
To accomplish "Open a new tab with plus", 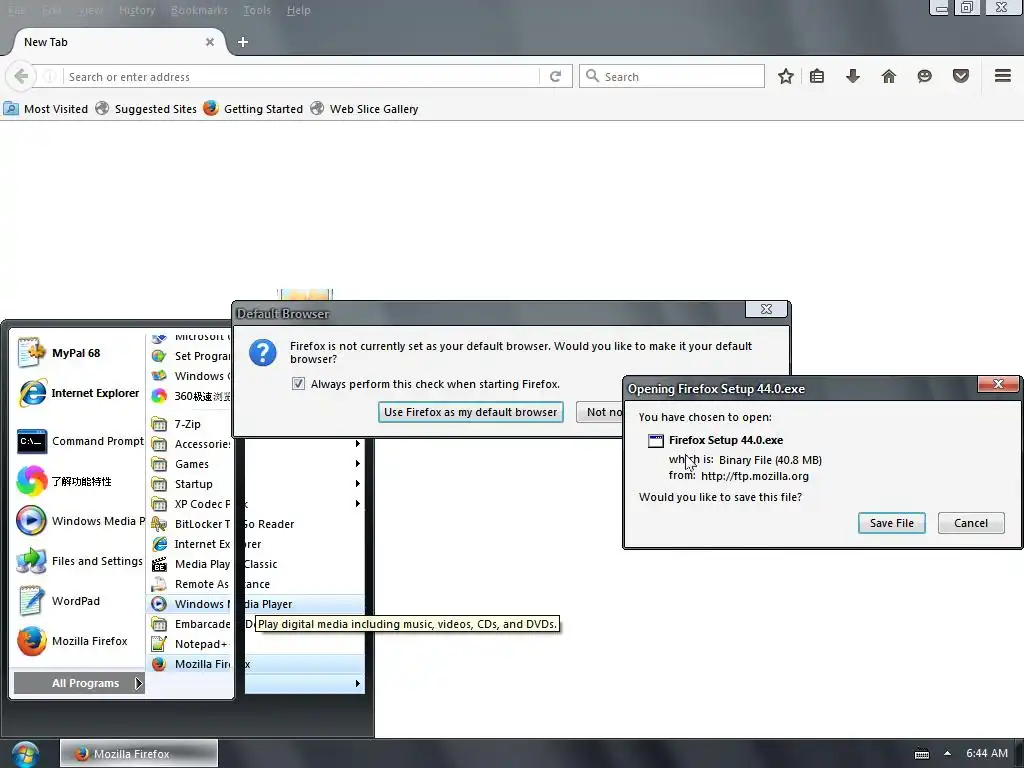I will point(243,42).
